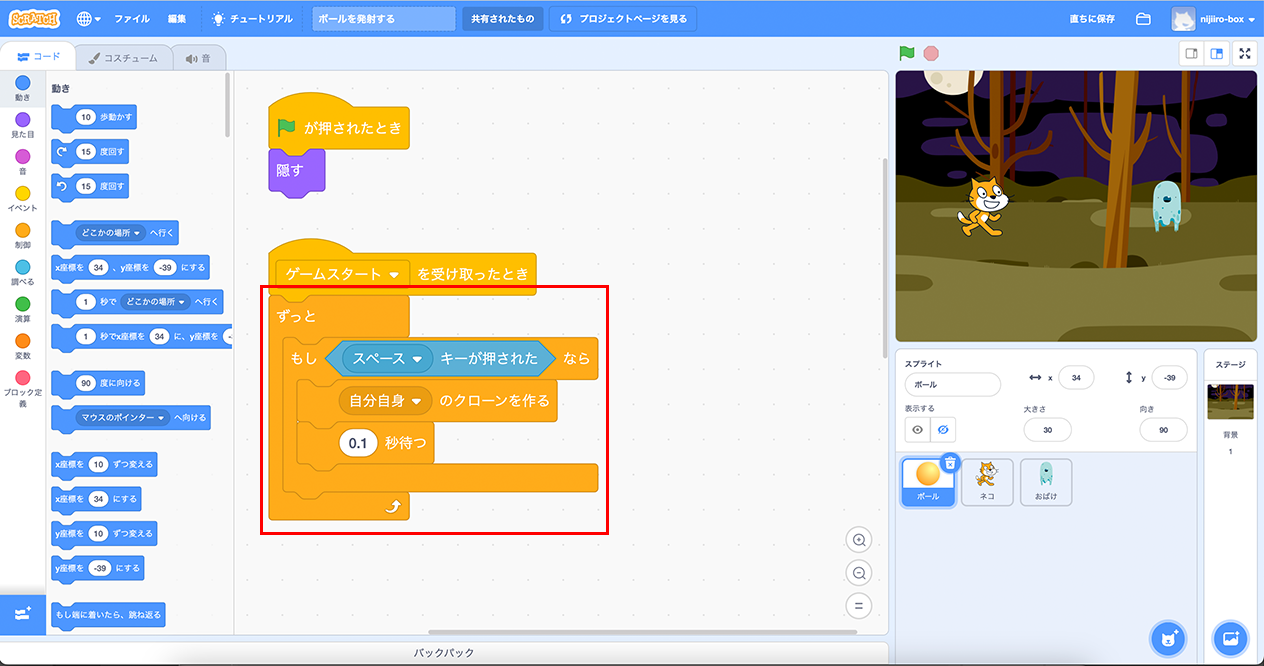Click the green flag to start project
The height and width of the screenshot is (666, 1264).
[907, 54]
